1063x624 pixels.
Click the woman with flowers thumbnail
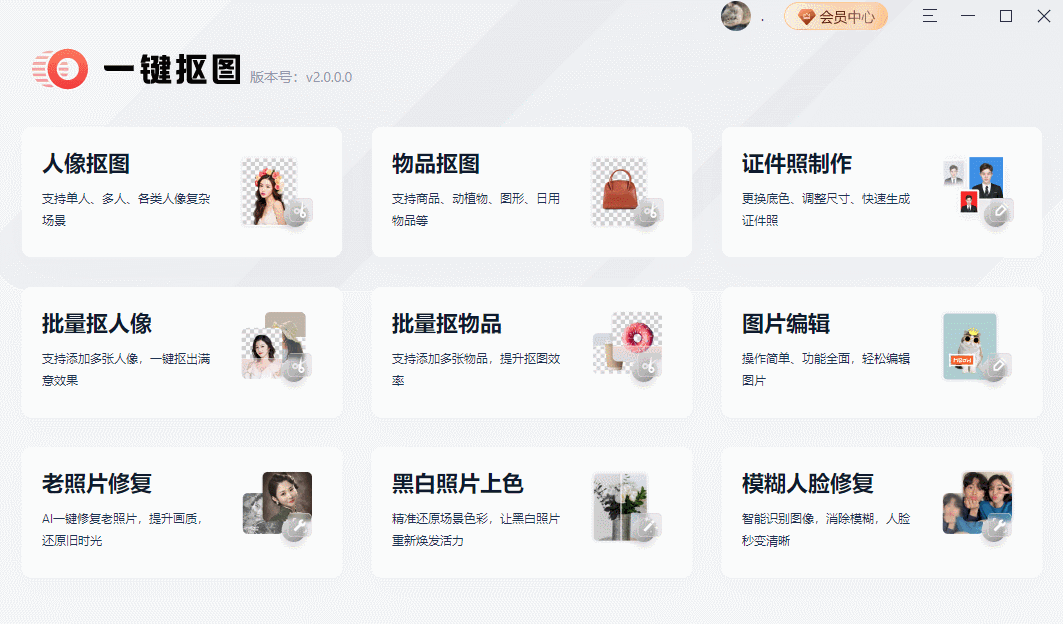coord(269,191)
